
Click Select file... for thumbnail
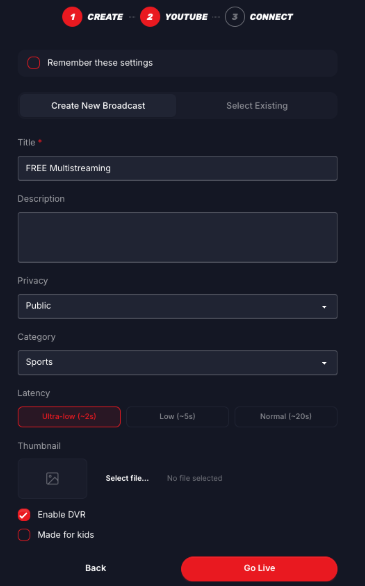click(x=127, y=478)
